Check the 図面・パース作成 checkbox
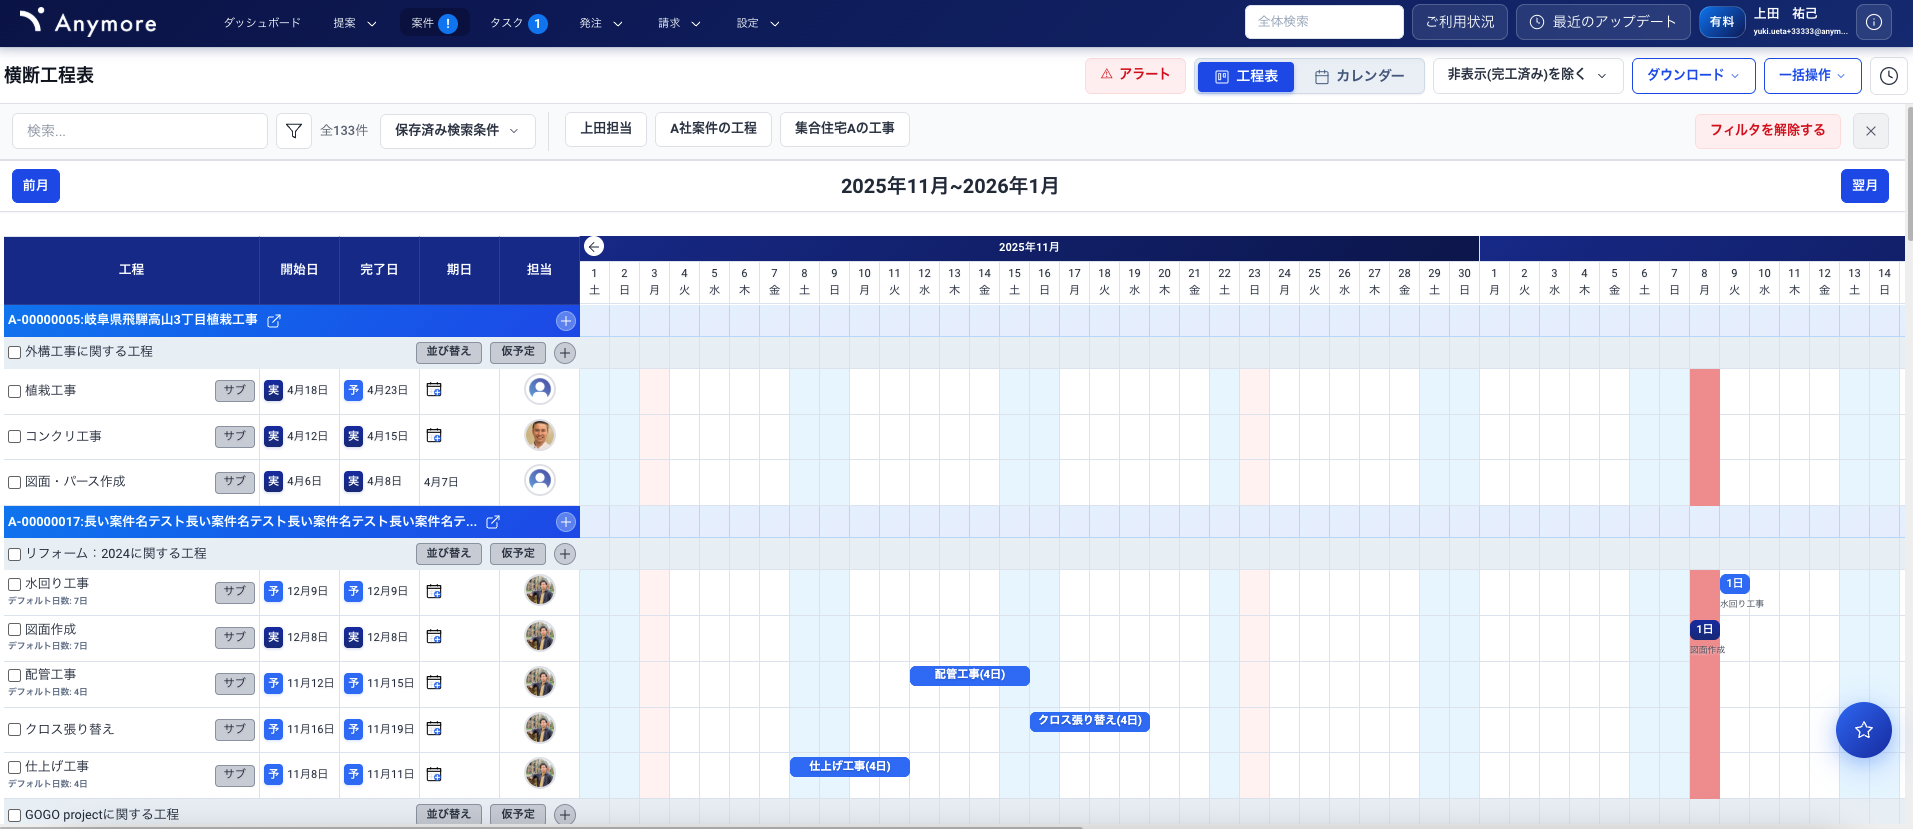Image resolution: width=1913 pixels, height=829 pixels. point(15,483)
